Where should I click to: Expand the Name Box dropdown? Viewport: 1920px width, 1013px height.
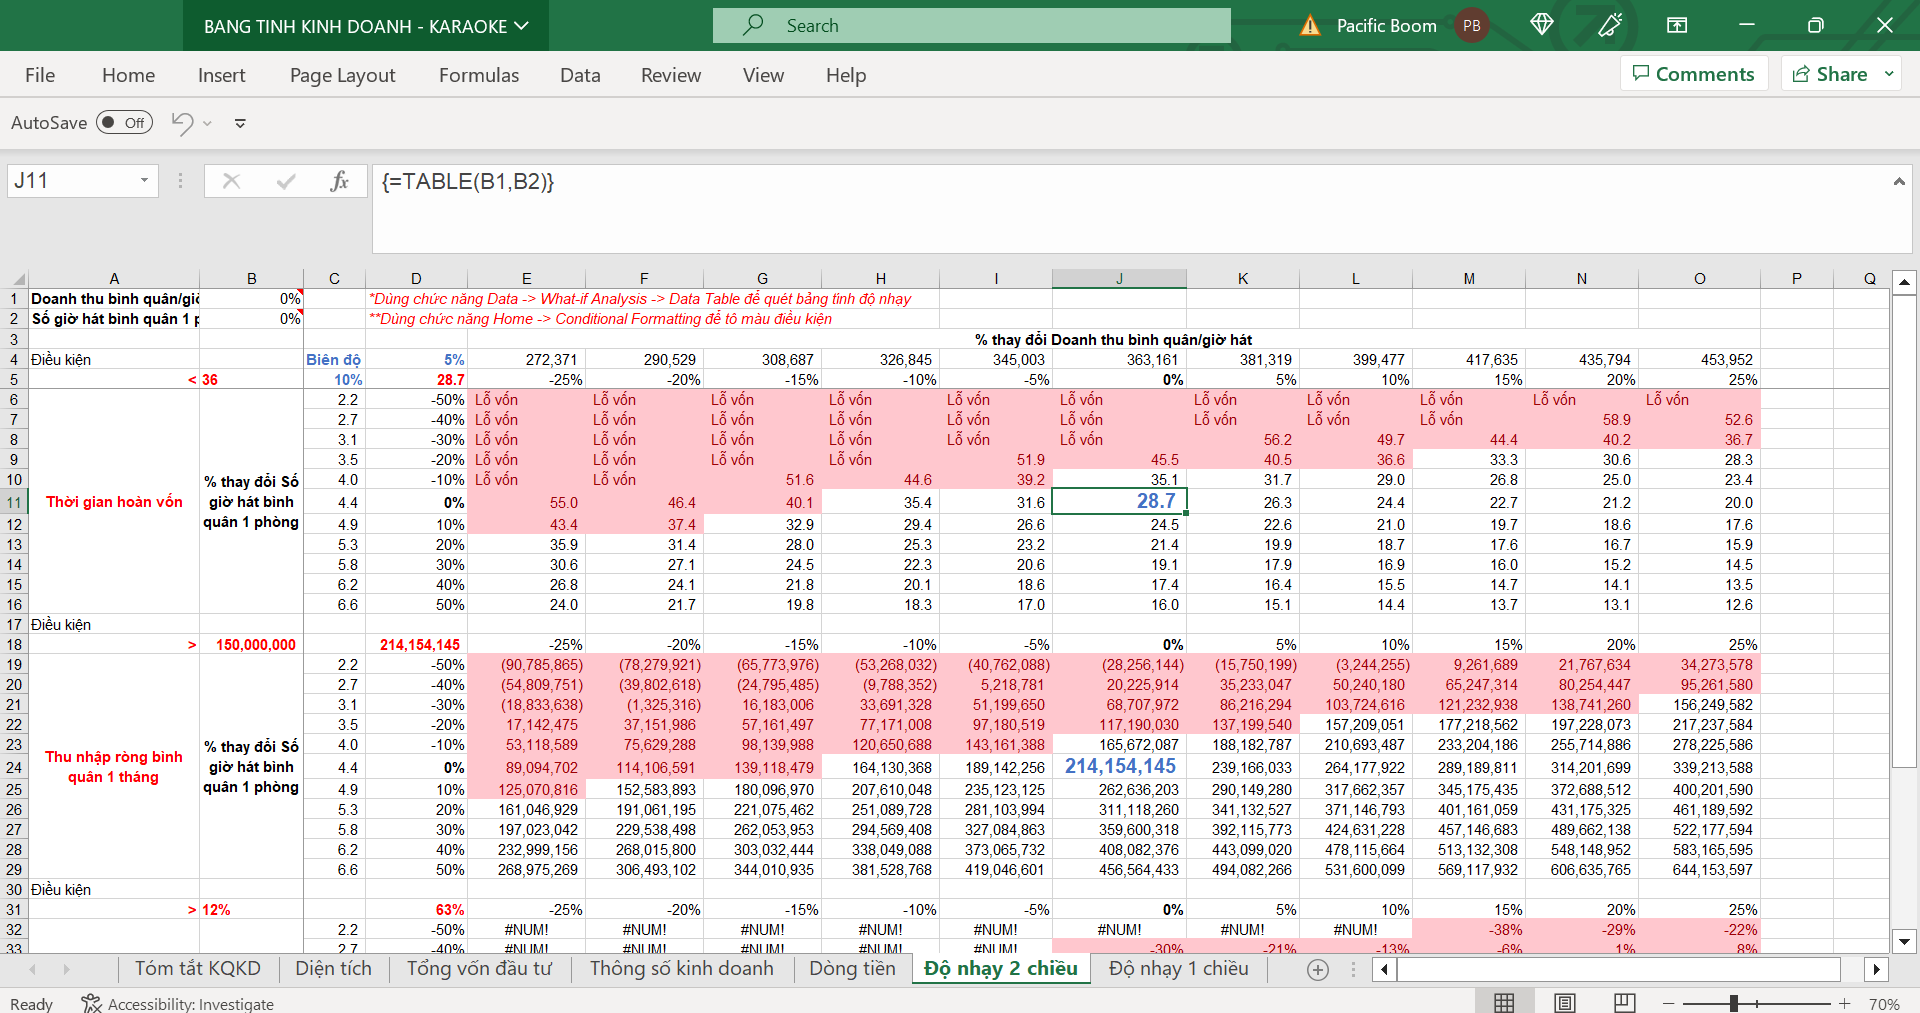click(144, 181)
